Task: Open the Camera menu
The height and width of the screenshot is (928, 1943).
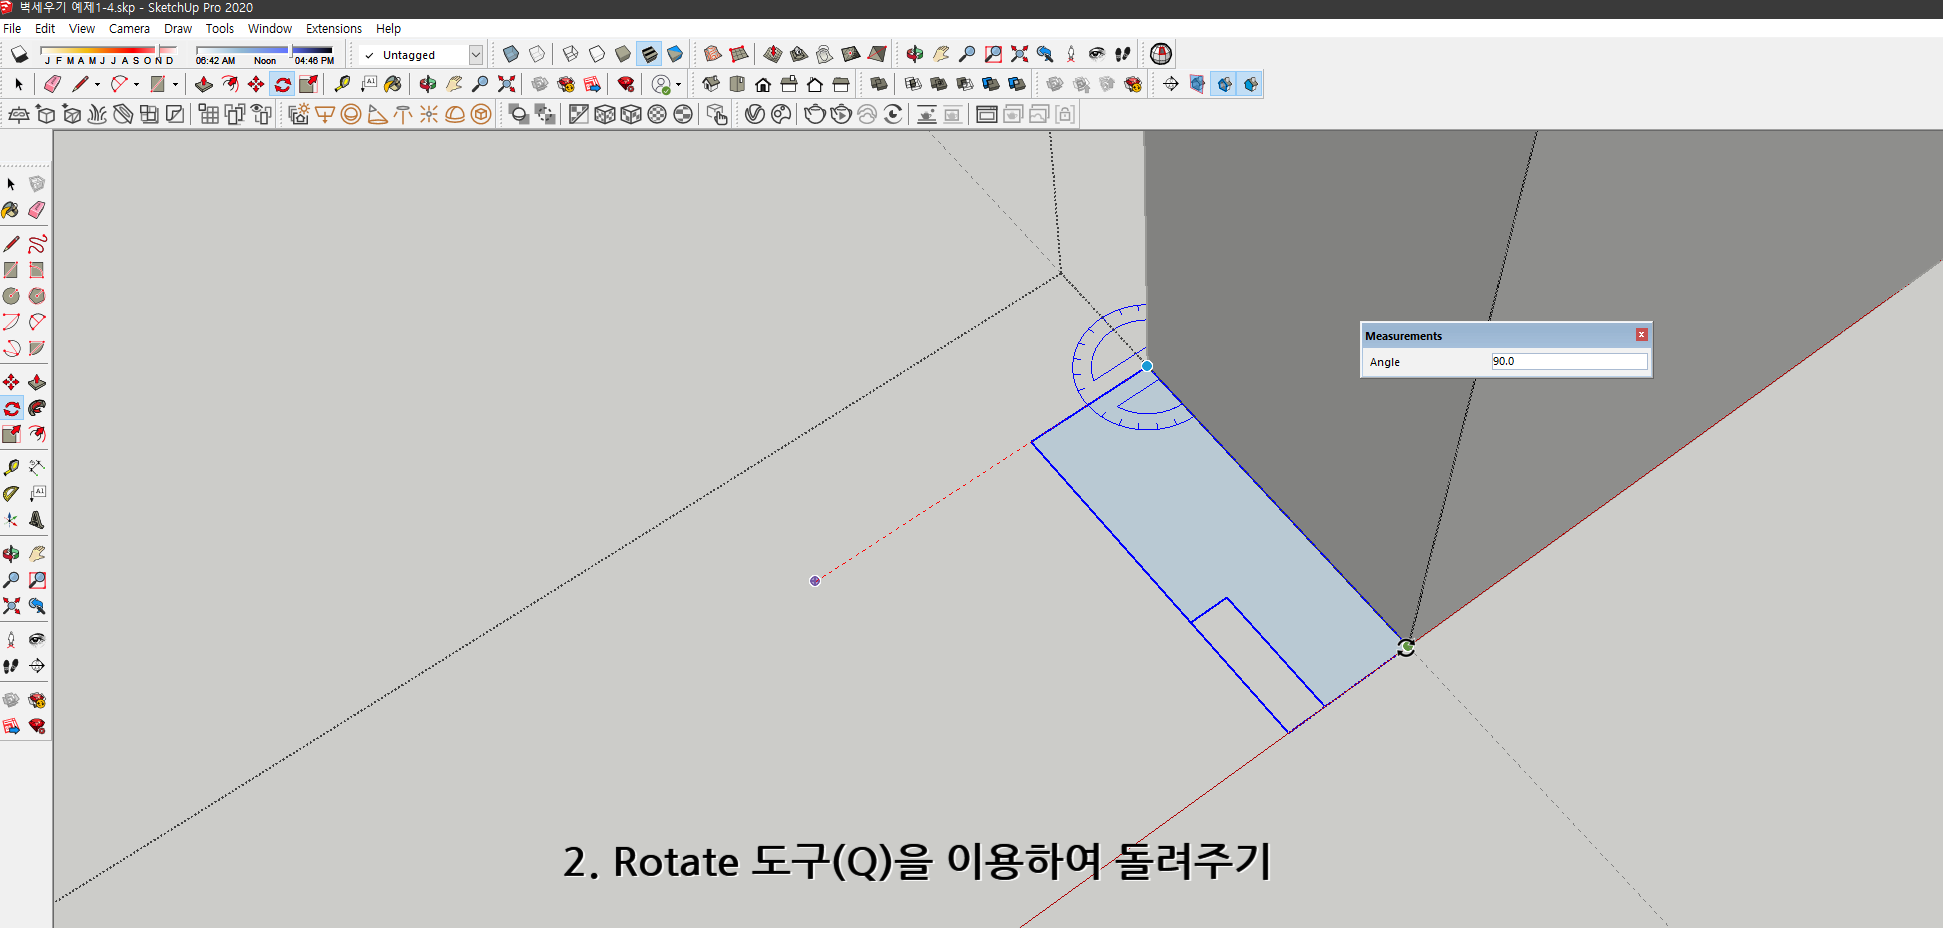Action: click(130, 28)
